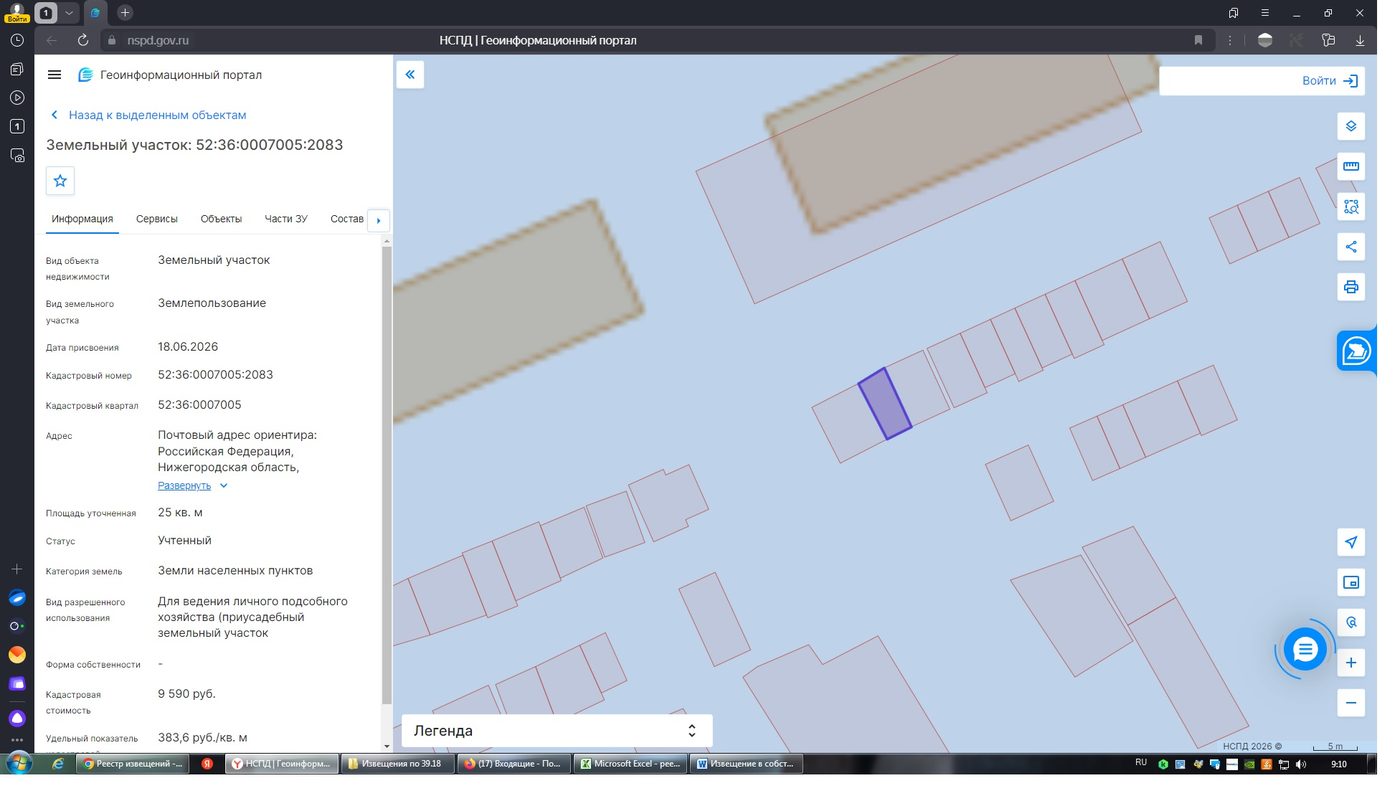The height and width of the screenshot is (806, 1400).
Task: Click the my-location arrow icon
Action: pyautogui.click(x=1351, y=542)
